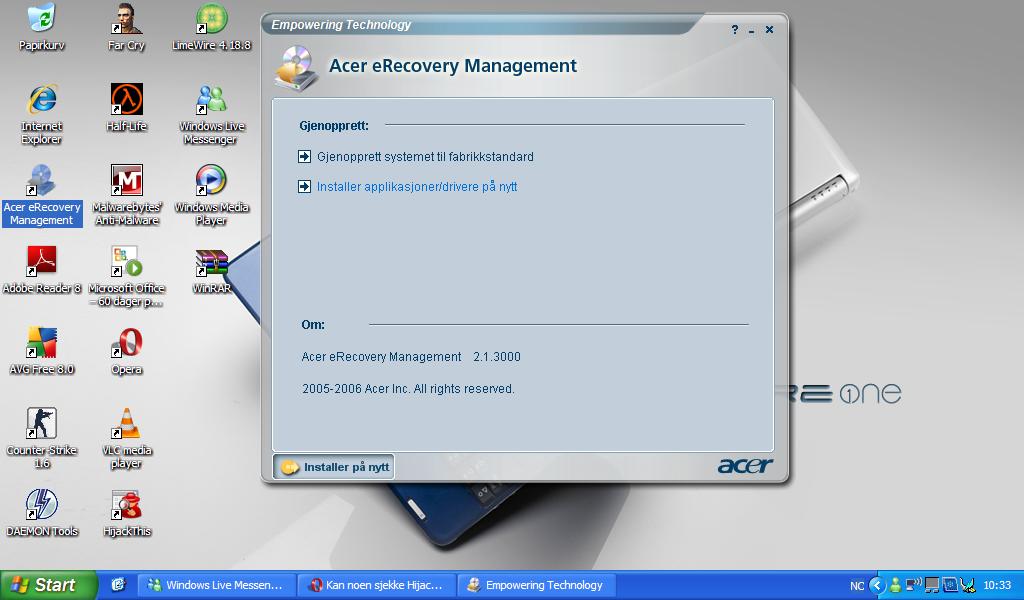Select Acer eRecovery Management desktop shortcut
The width and height of the screenshot is (1024, 600).
[42, 195]
